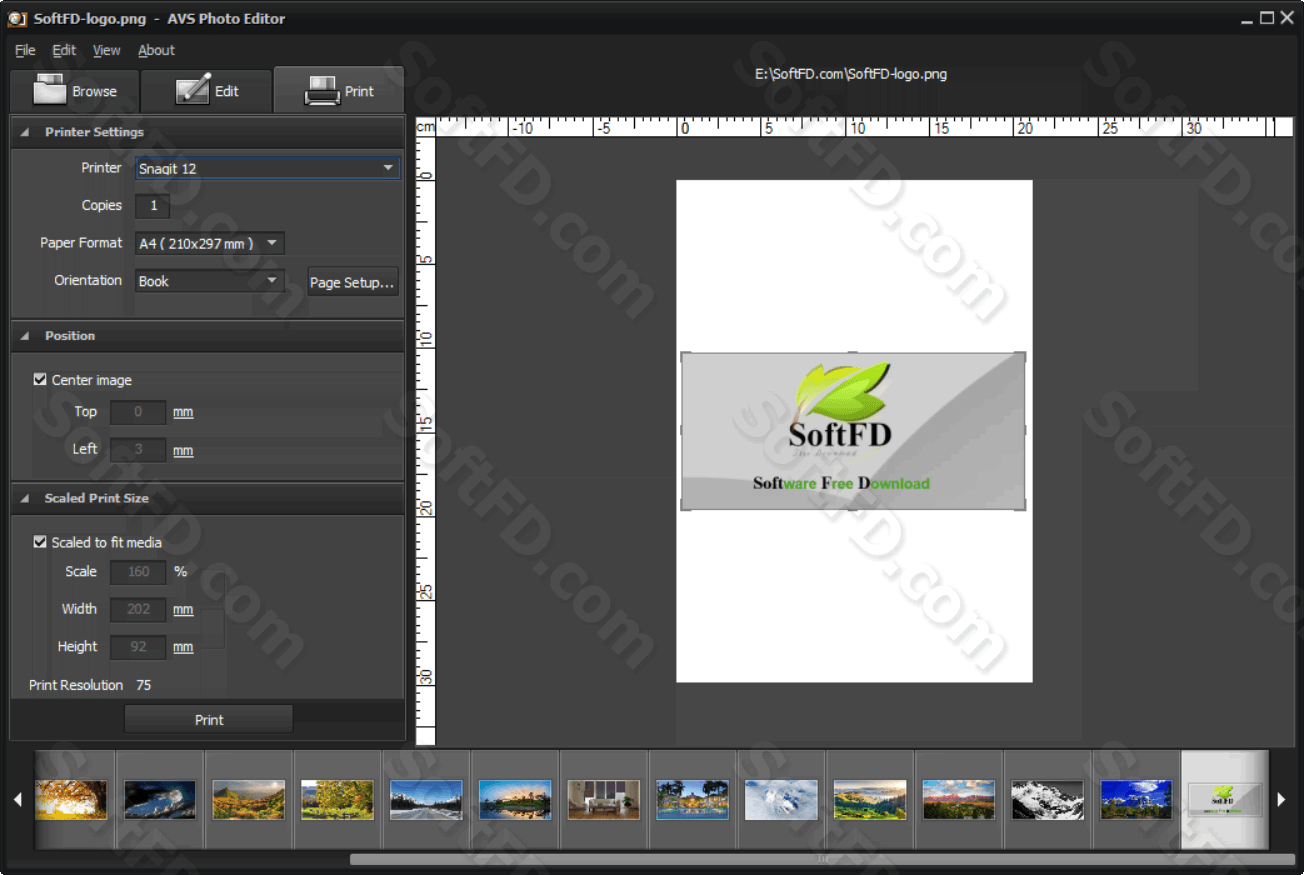
Task: Open the About menu
Action: tap(156, 50)
